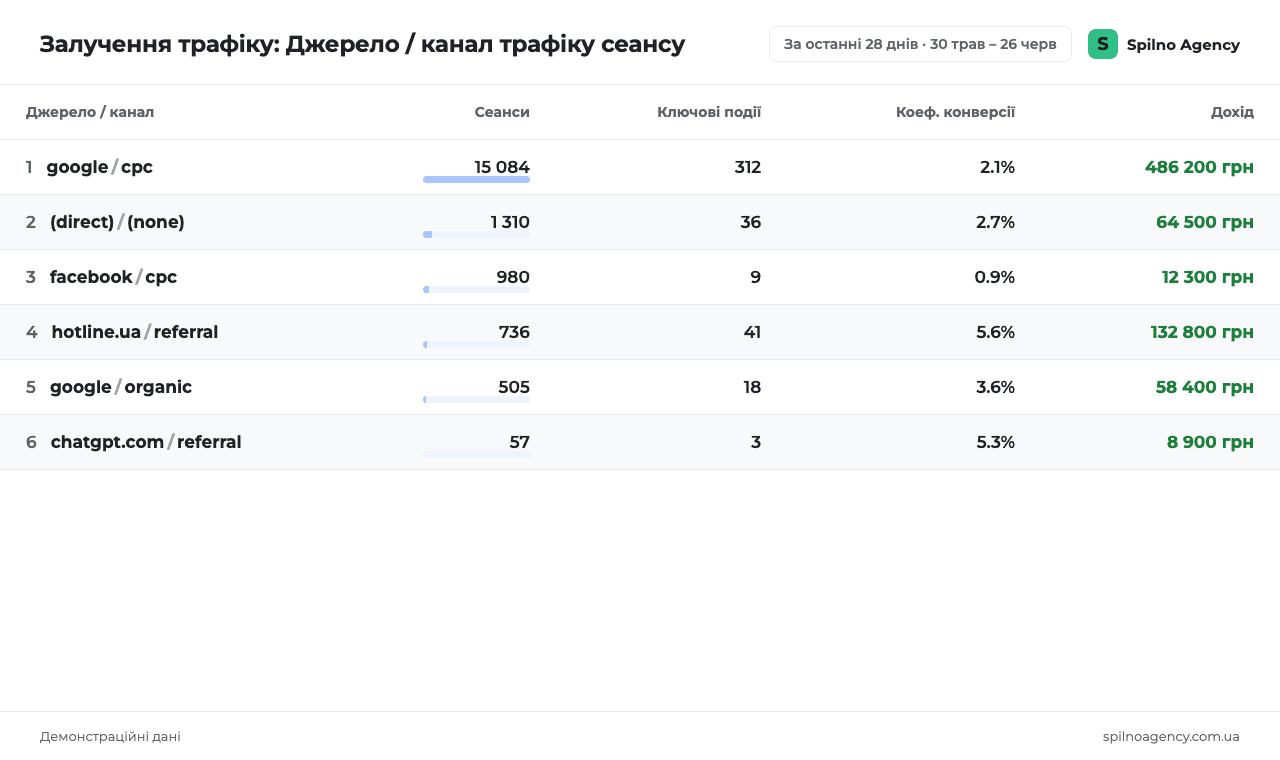The width and height of the screenshot is (1280, 760).
Task: Open the spilnoagency.com.ua footer link
Action: point(1171,737)
